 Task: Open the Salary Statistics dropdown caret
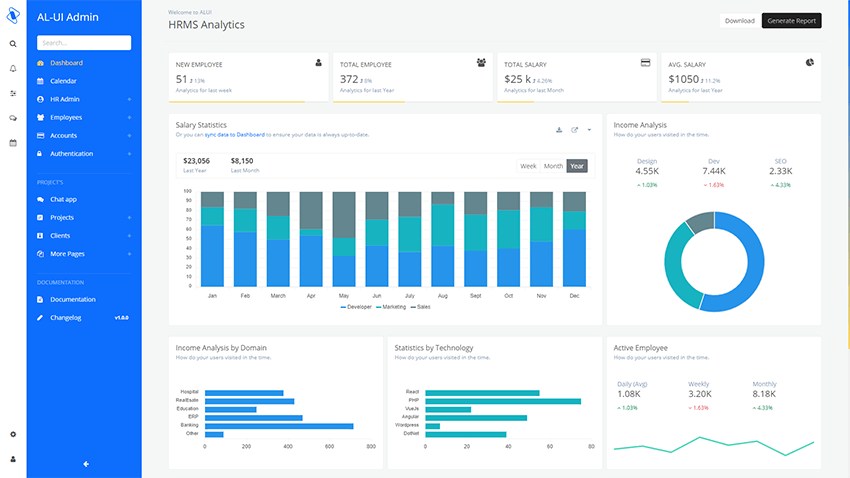tap(589, 130)
